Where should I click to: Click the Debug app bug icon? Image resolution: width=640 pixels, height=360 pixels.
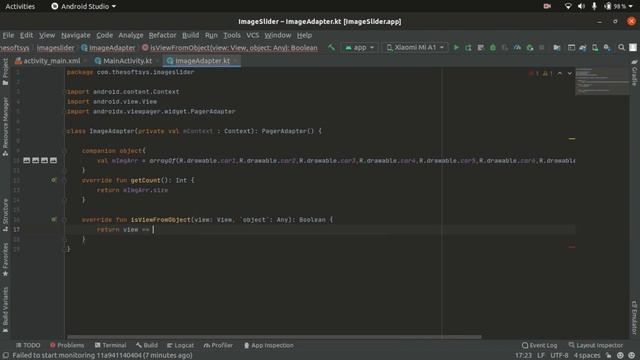click(x=493, y=48)
